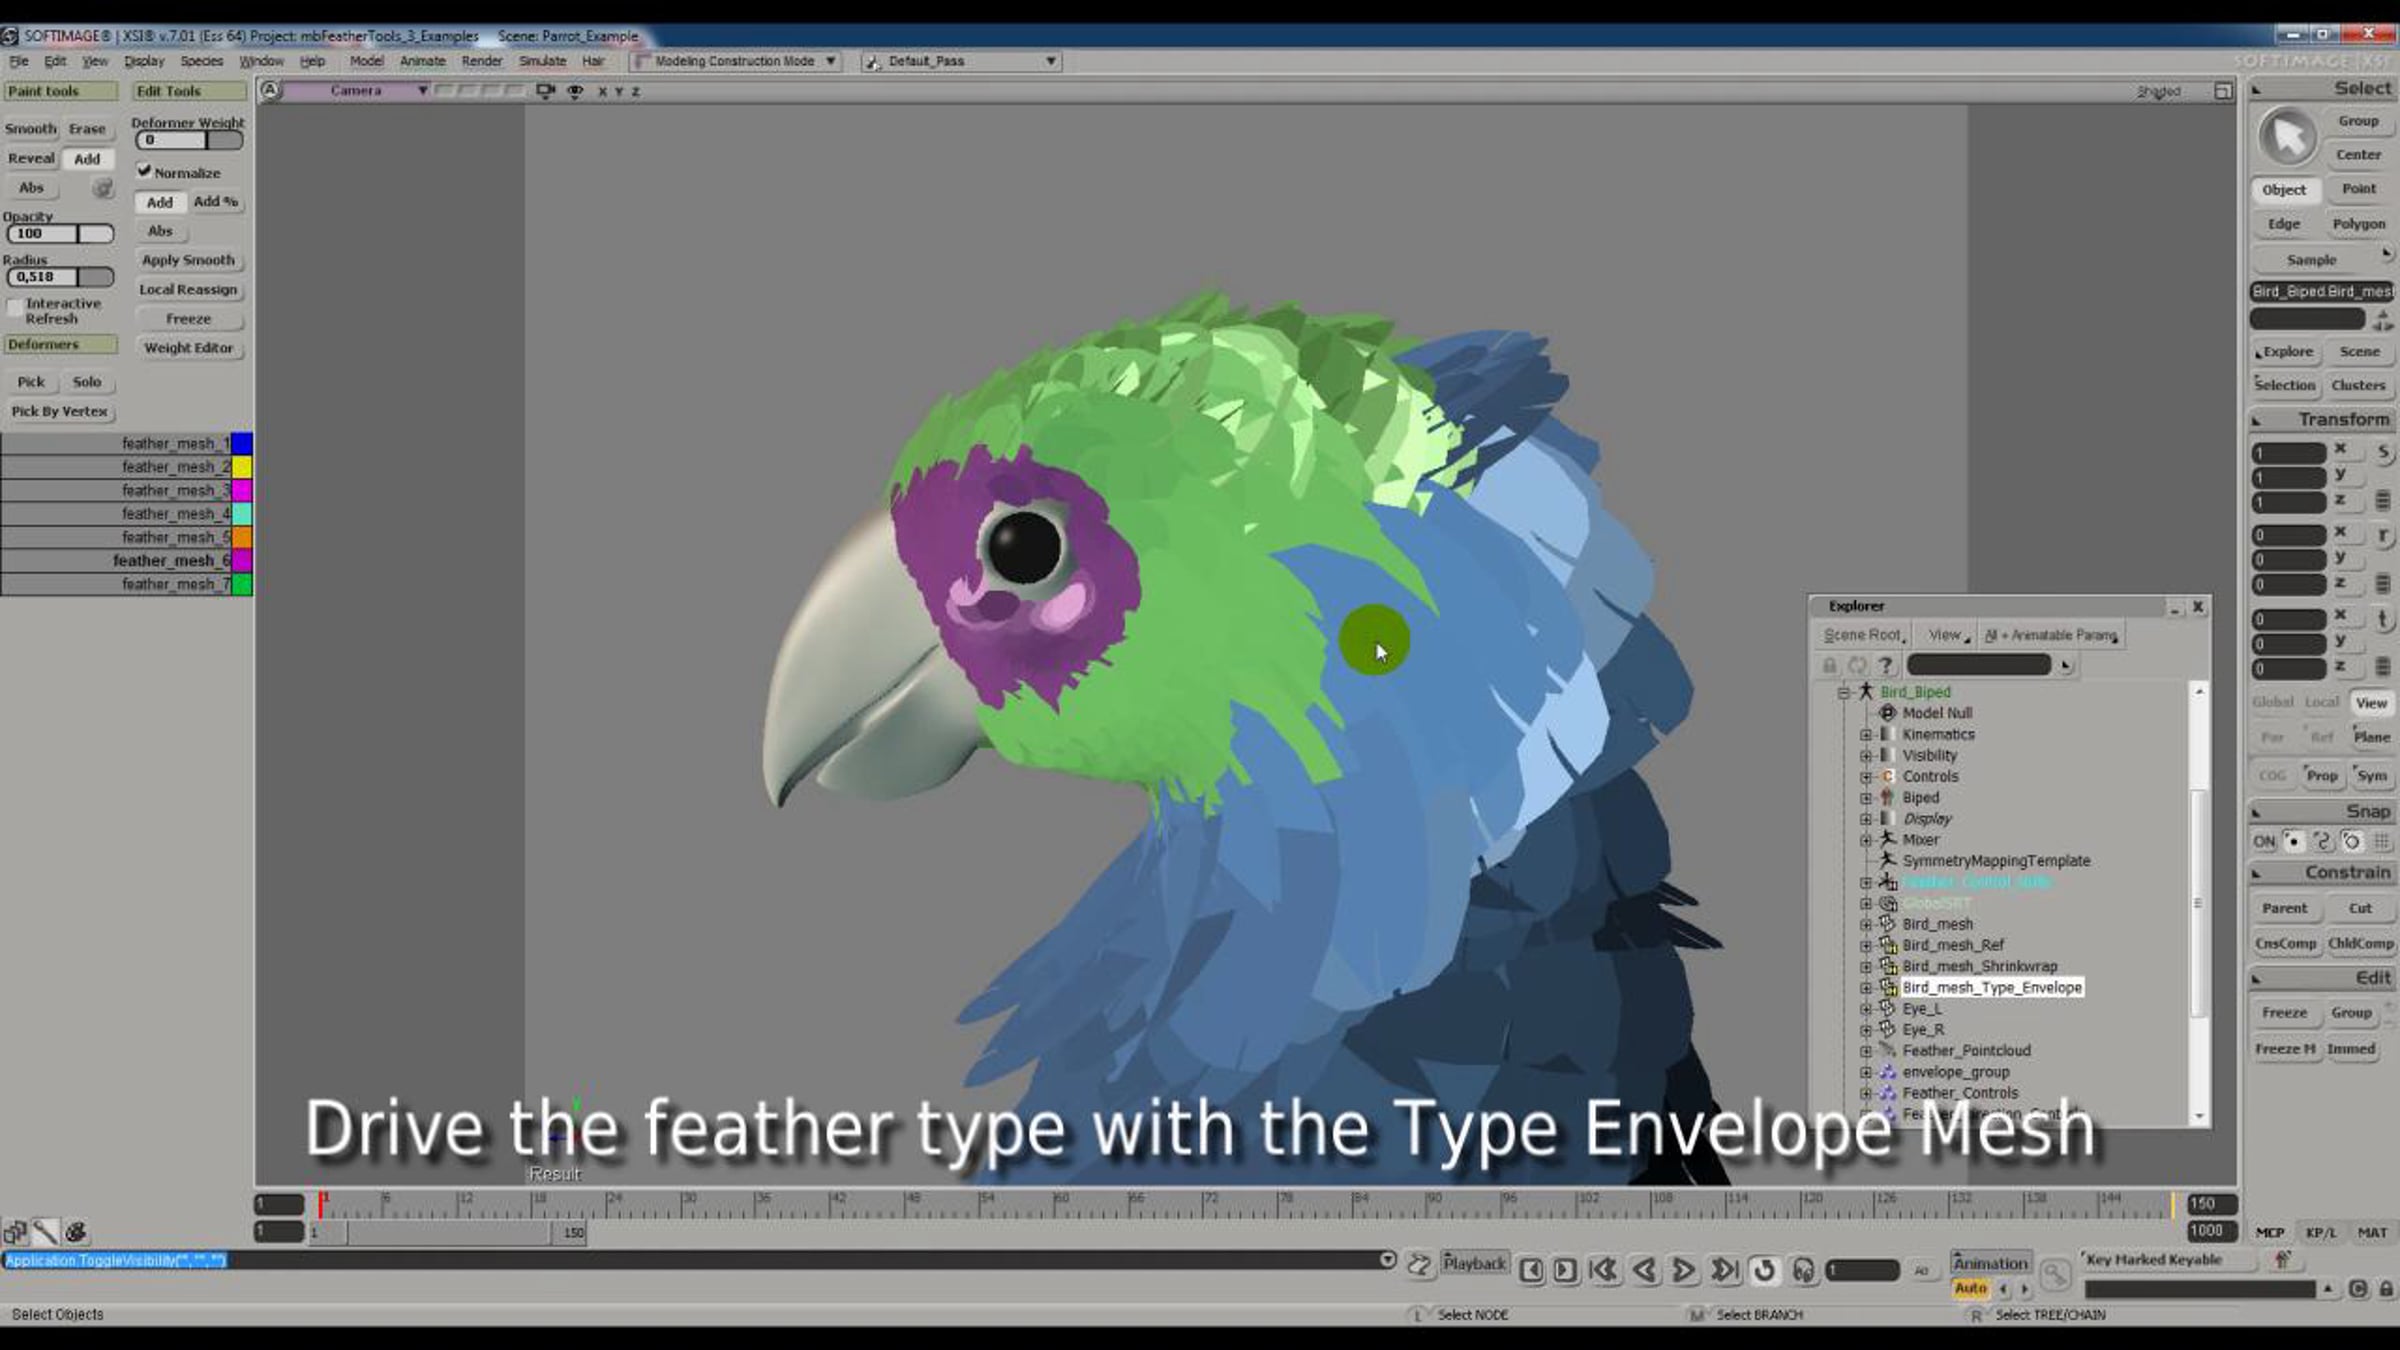Click the Pick By Vertex button

point(59,411)
